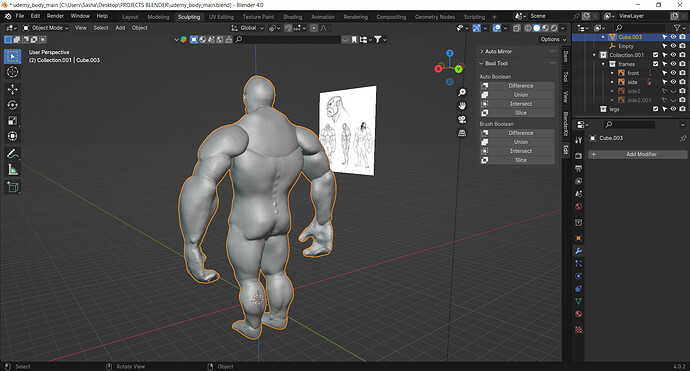Click Brush Boolean Intersect button
The width and height of the screenshot is (690, 371).
click(517, 151)
